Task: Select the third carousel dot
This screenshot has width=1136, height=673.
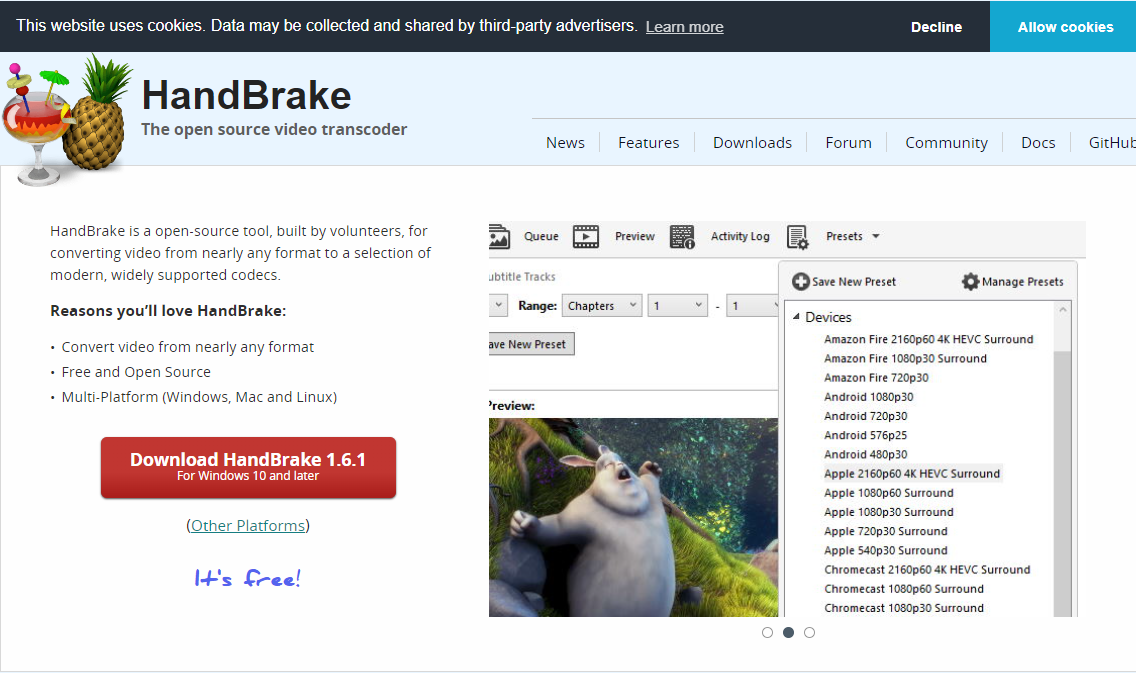Action: point(809,632)
